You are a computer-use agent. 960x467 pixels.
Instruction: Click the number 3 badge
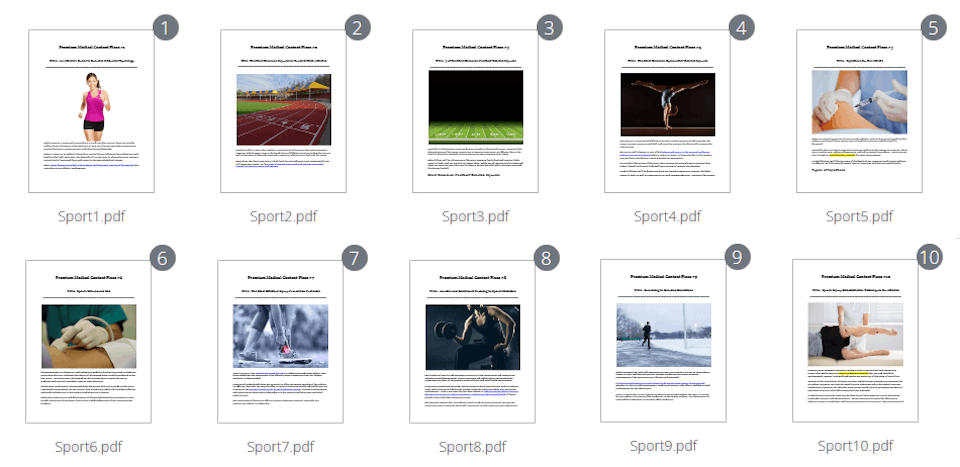(x=549, y=28)
